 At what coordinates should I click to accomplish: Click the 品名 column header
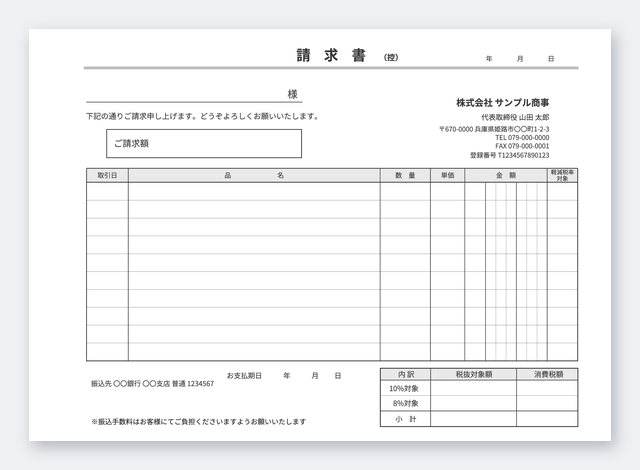point(254,175)
